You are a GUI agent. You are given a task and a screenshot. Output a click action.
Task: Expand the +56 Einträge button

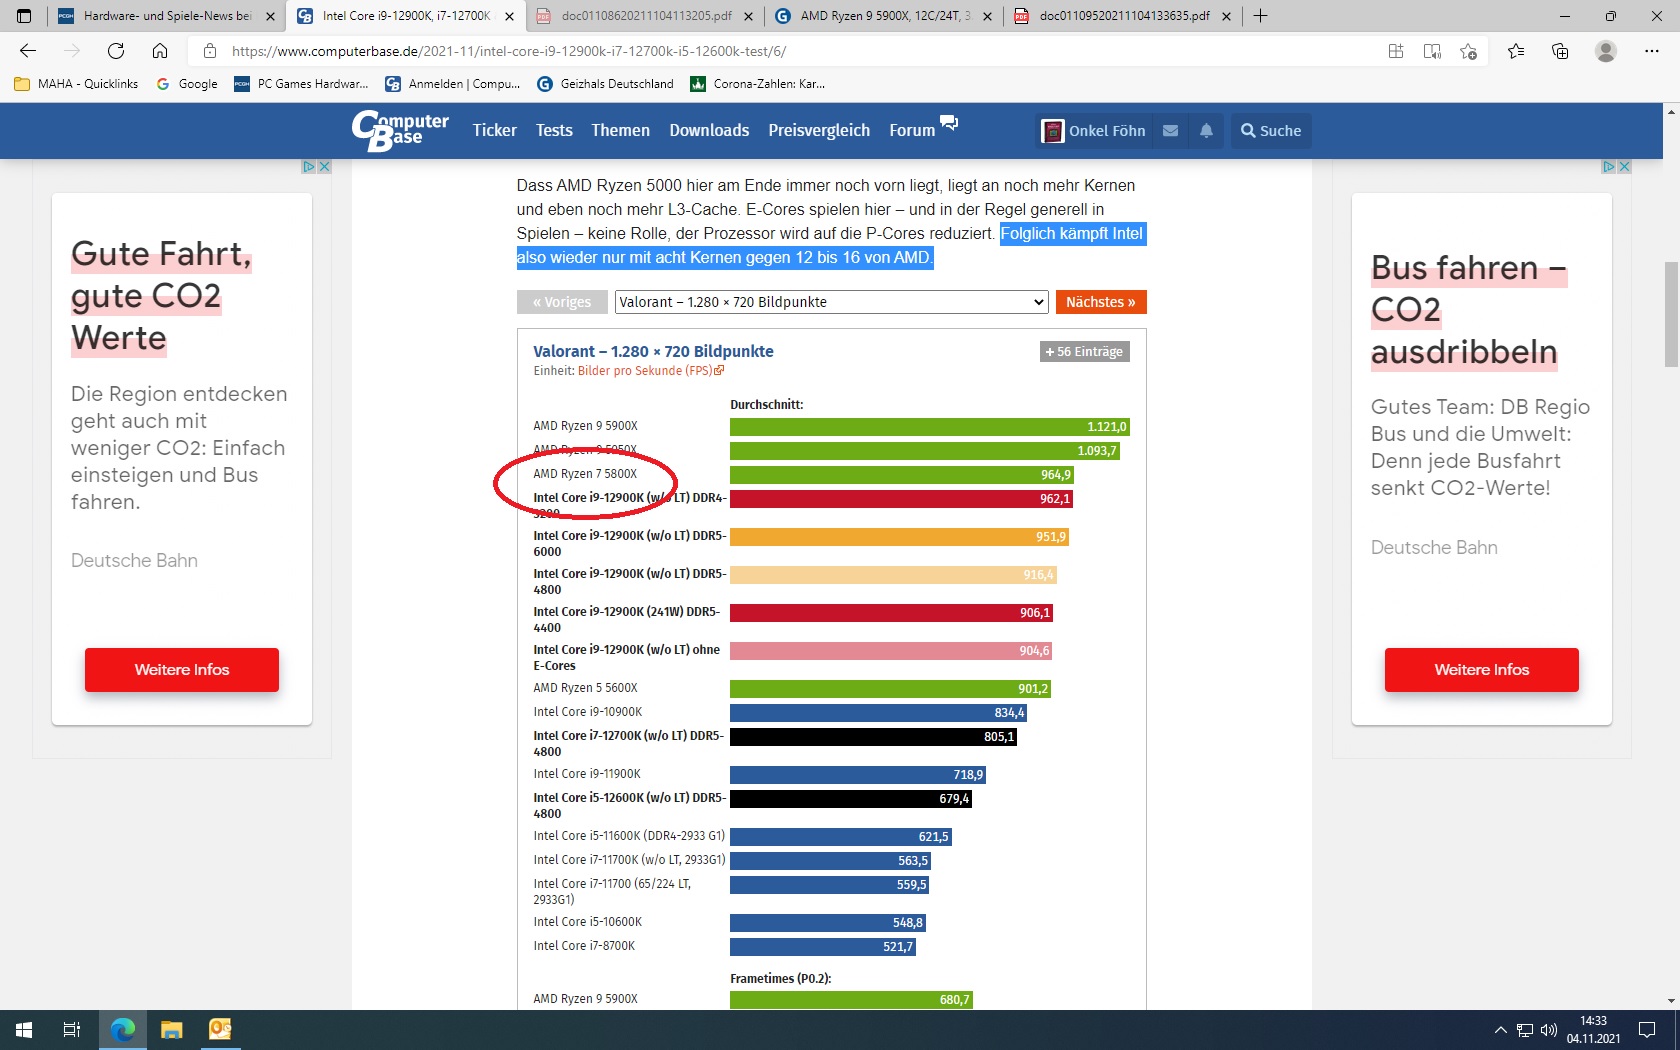[1085, 352]
